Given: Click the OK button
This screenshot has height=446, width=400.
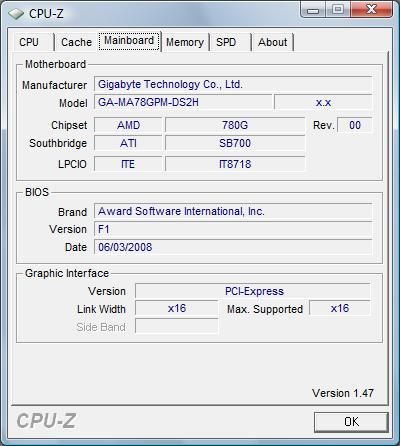Looking at the screenshot, I should 351,422.
